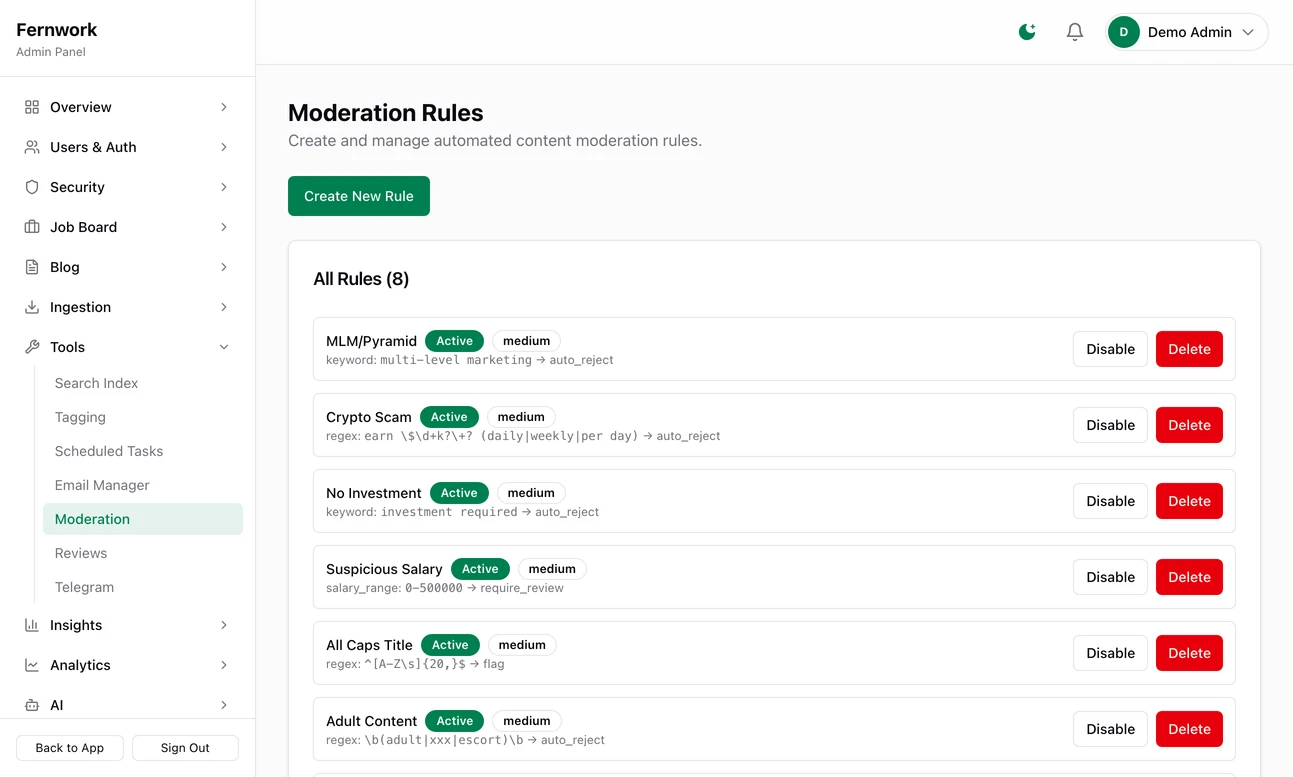The width and height of the screenshot is (1293, 777).
Task: Open Tagging in Tools menu
Action: click(143, 417)
